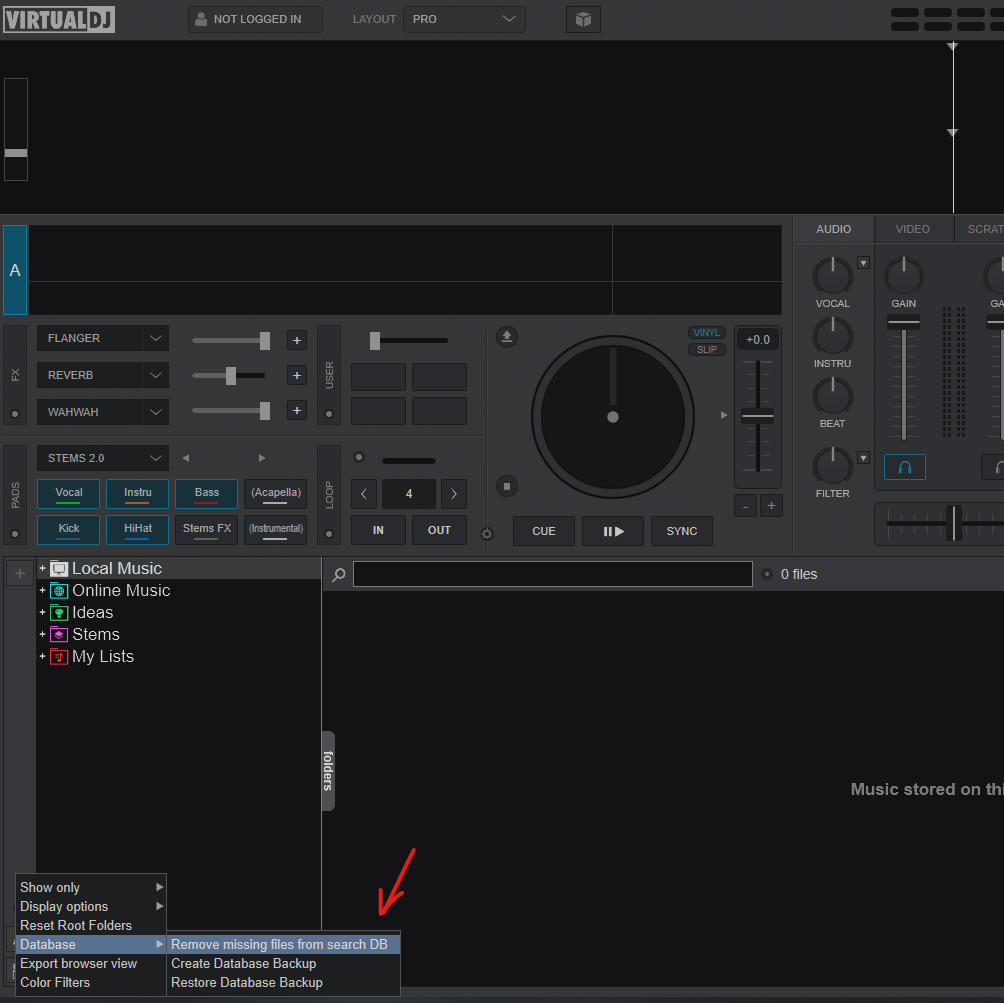This screenshot has height=1003, width=1004.
Task: Select Reset Root Folders
Action: tap(91, 926)
